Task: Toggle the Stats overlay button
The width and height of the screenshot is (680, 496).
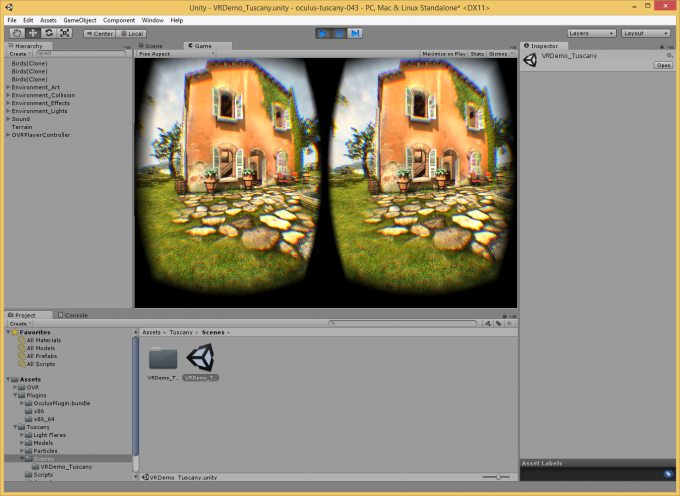Action: click(477, 54)
